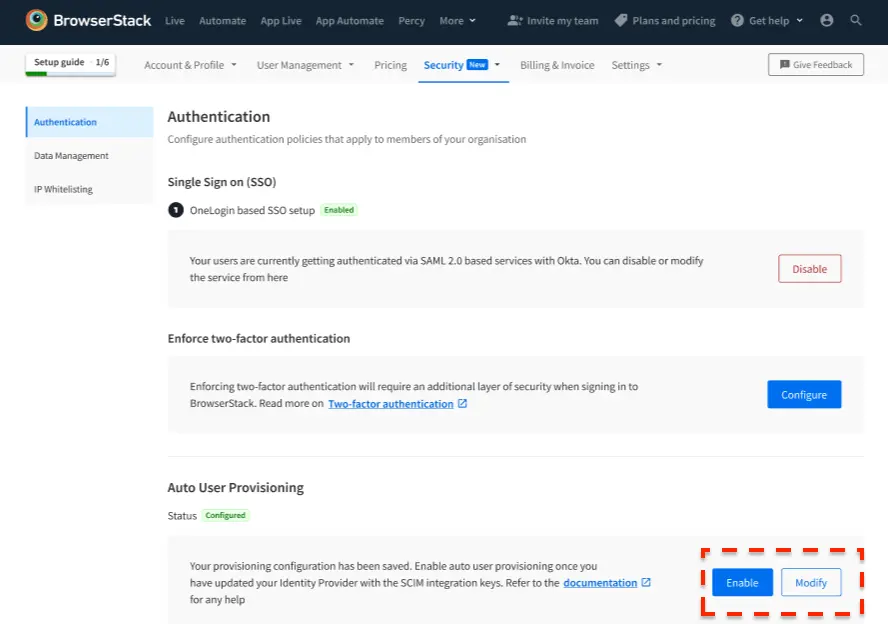The width and height of the screenshot is (888, 624).
Task: Enable auto user provisioning
Action: pyautogui.click(x=742, y=582)
